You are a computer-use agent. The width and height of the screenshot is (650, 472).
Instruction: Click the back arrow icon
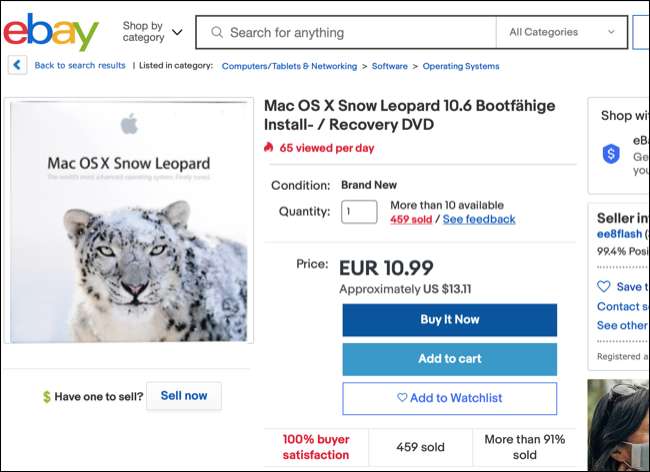17,65
